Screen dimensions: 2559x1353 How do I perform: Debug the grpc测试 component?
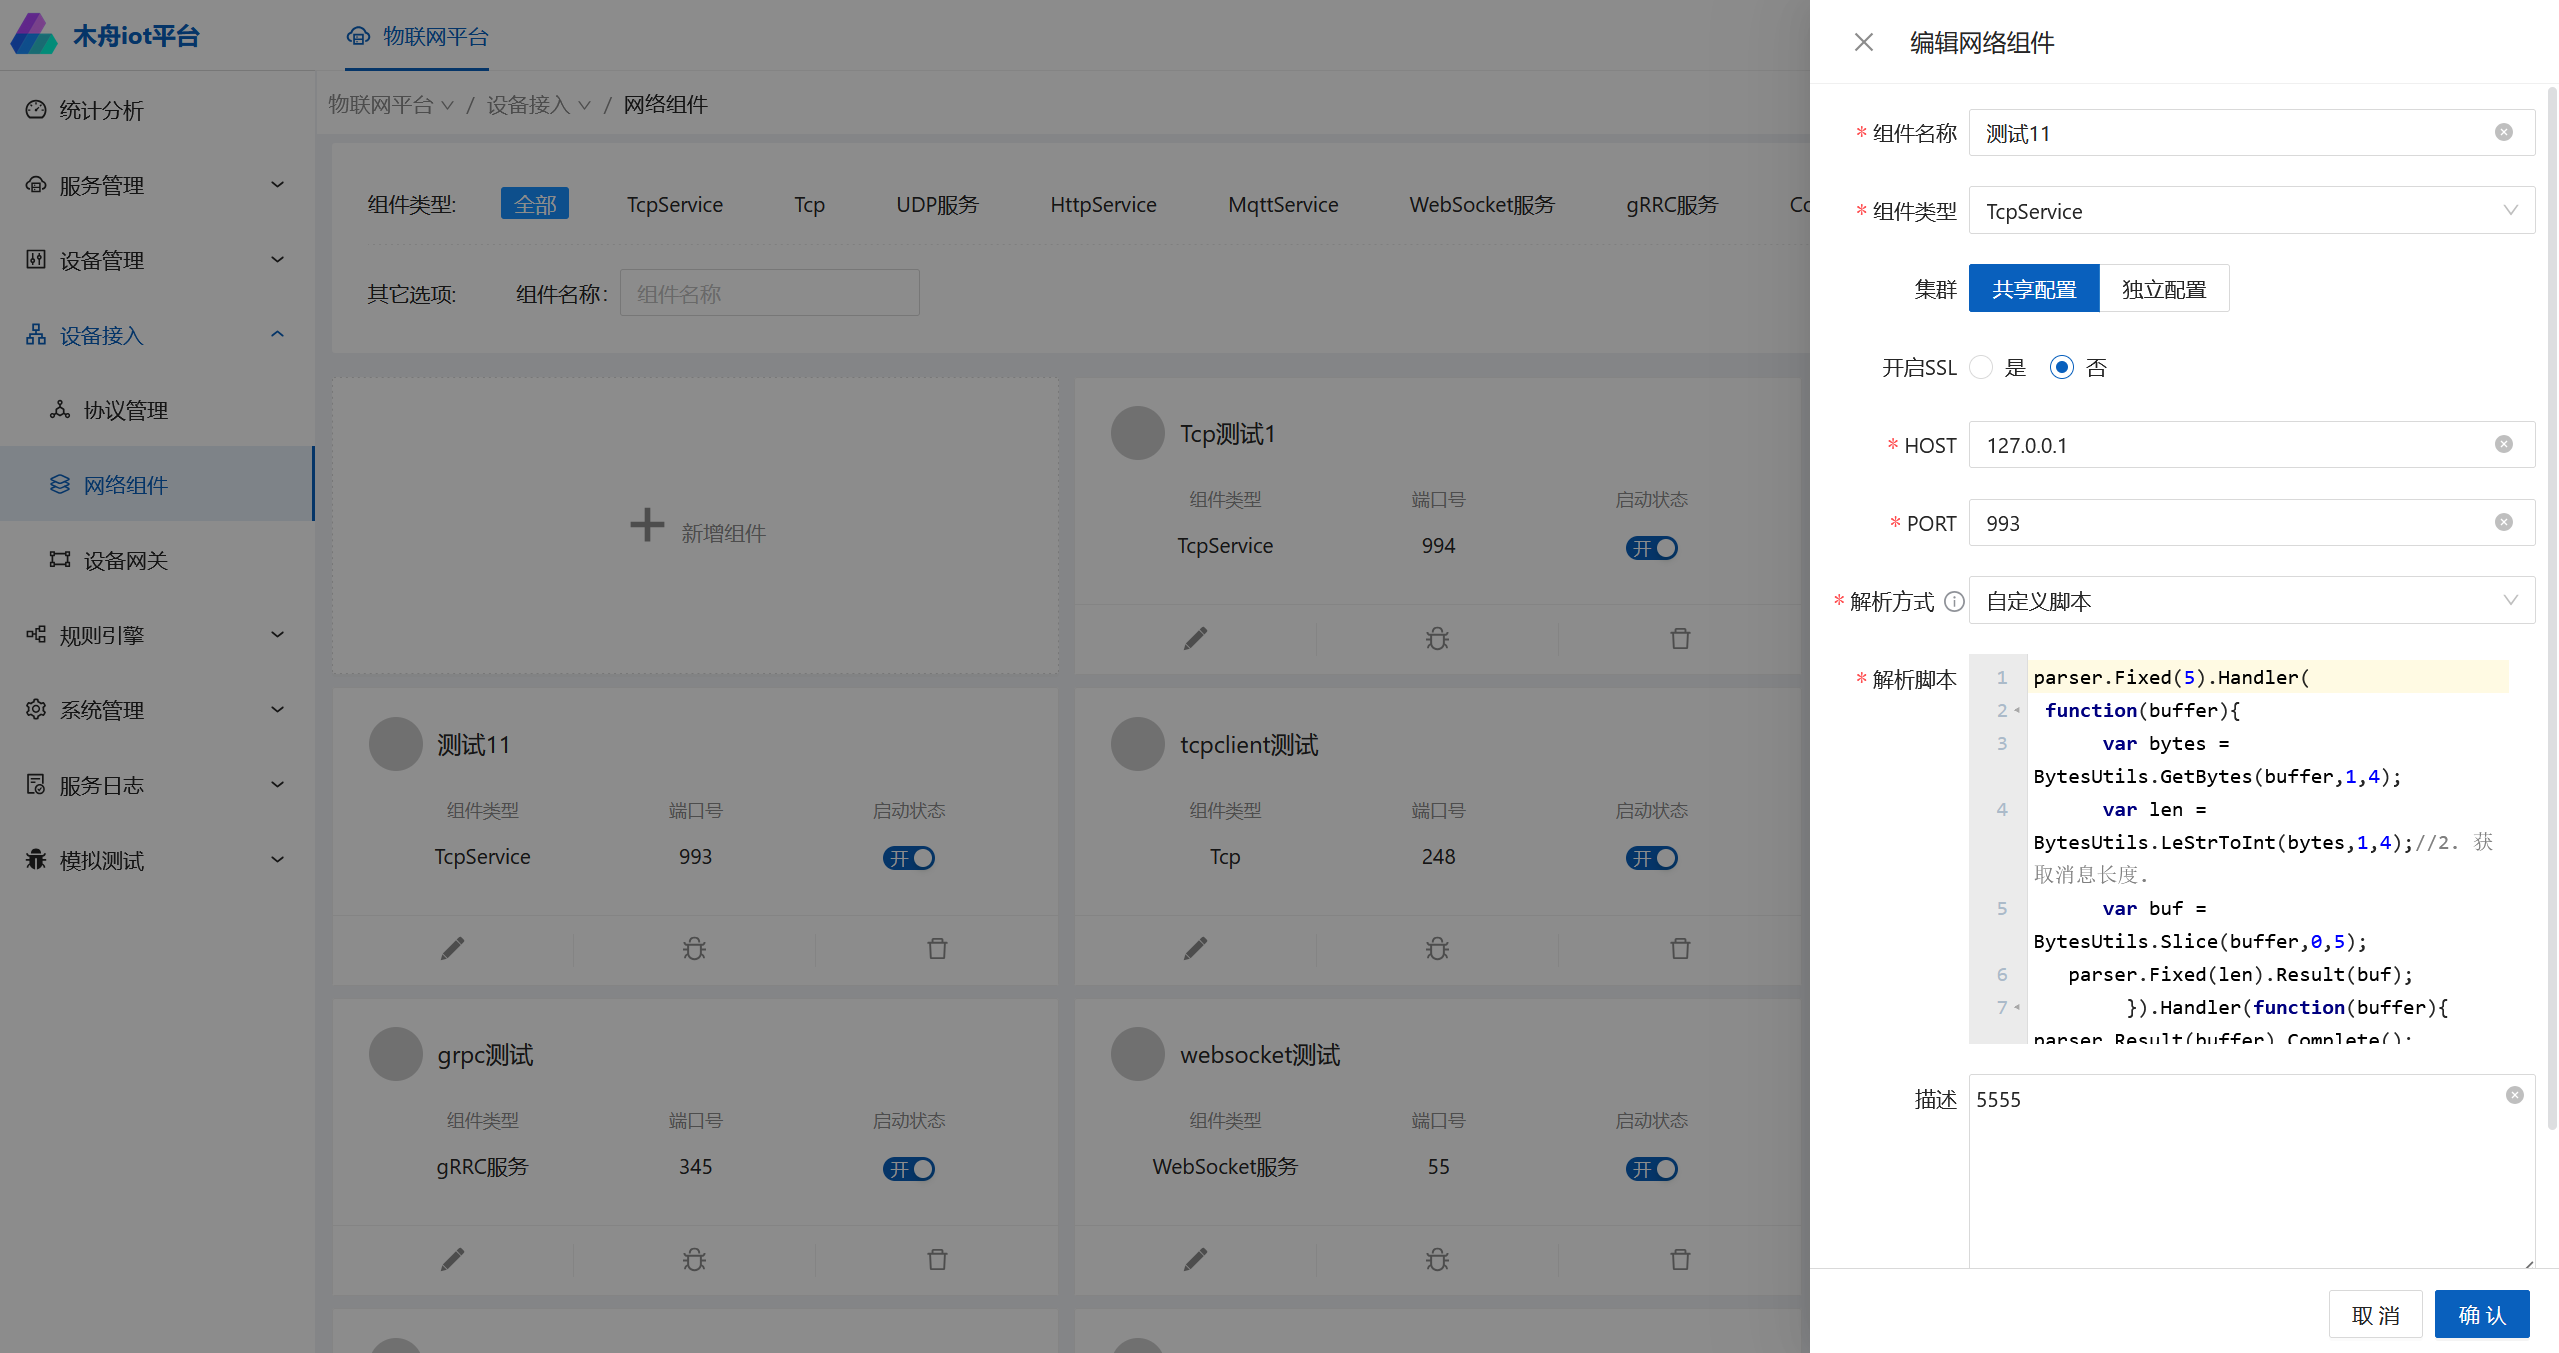click(694, 1259)
